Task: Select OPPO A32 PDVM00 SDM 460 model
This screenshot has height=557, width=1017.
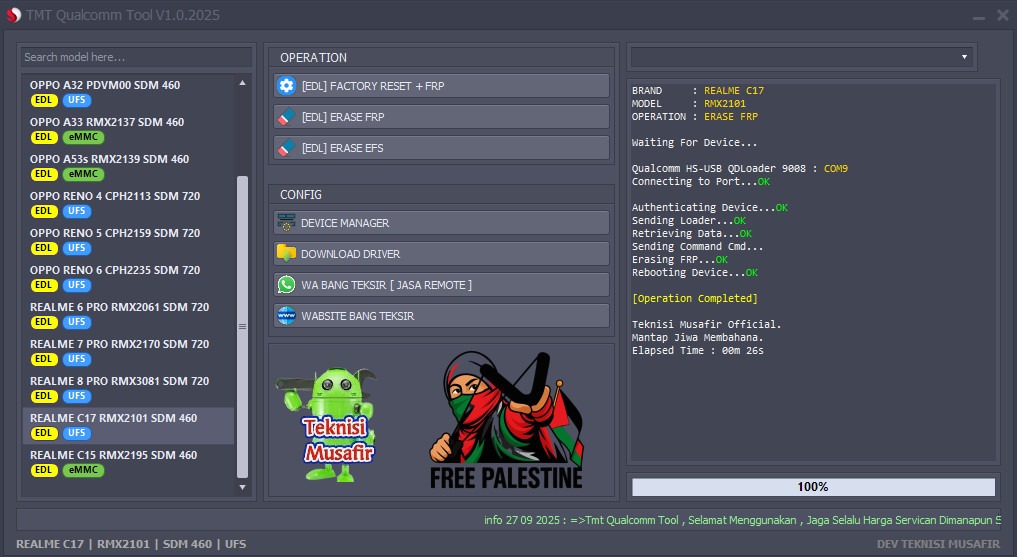Action: pyautogui.click(x=128, y=92)
